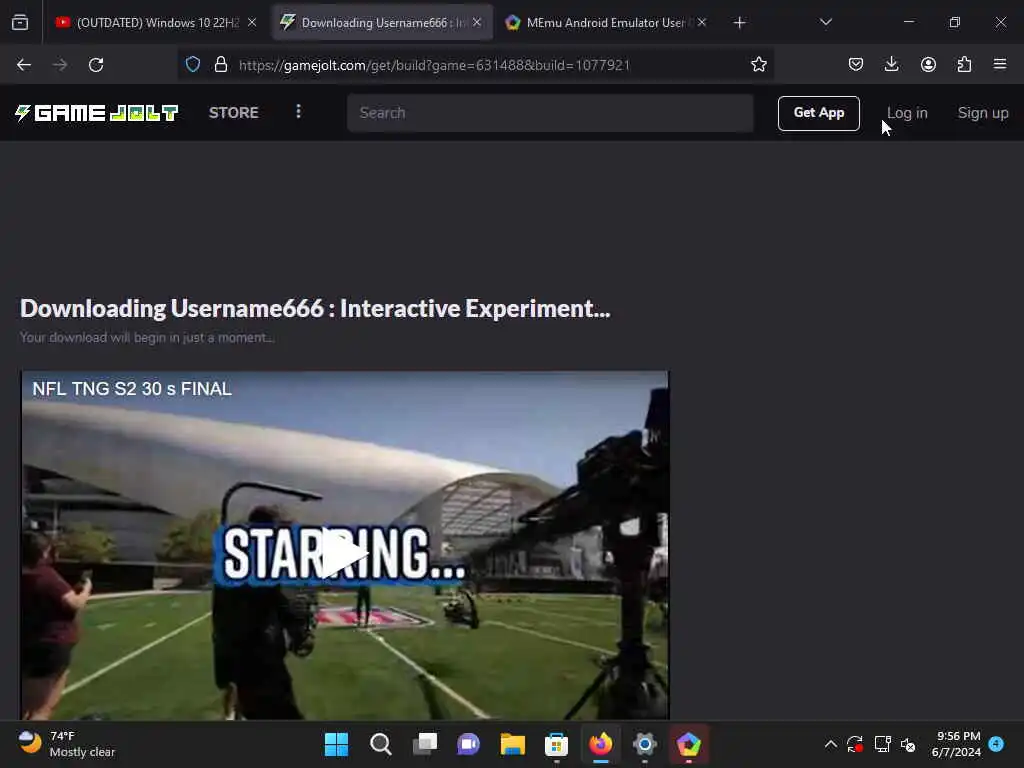Screen dimensions: 1024x768
Task: Click the sync status tray icon
Action: click(x=855, y=744)
